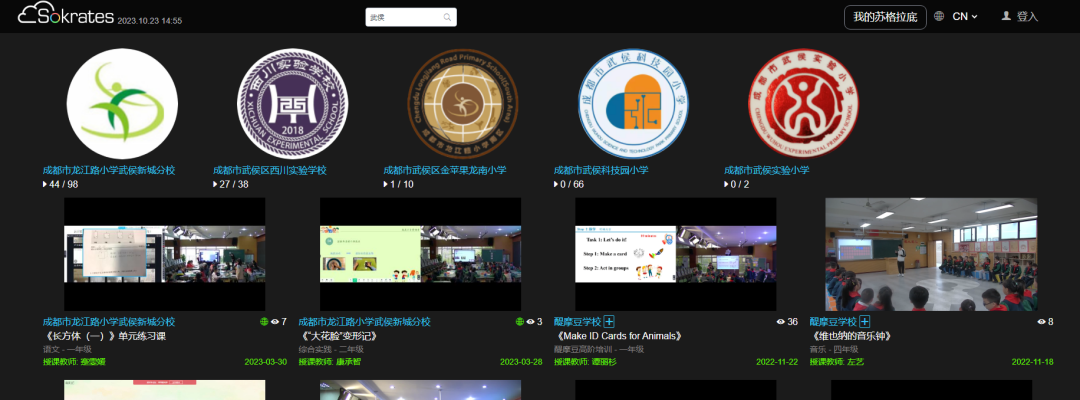Click the globe language icon
This screenshot has width=1080, height=400.
pos(939,17)
